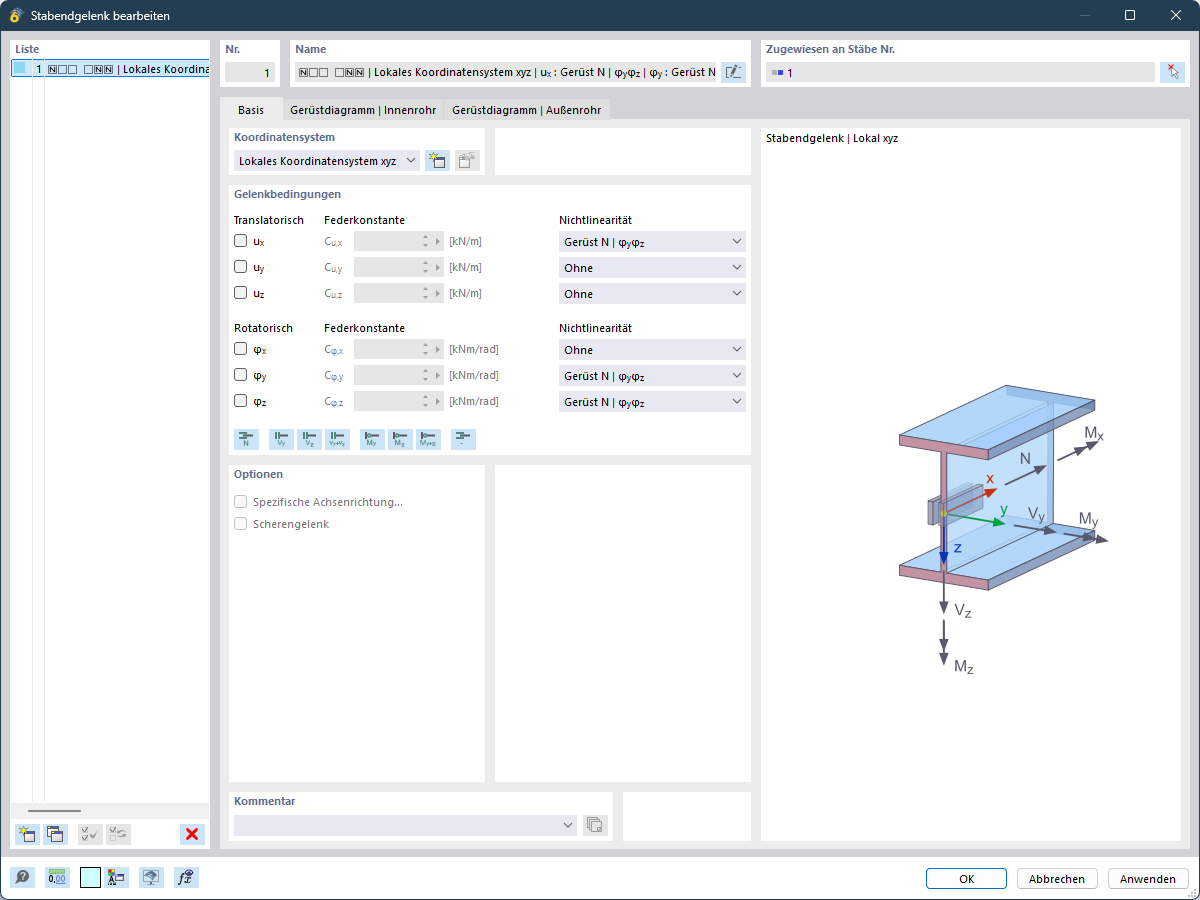Open the edit name pencil icon

pyautogui.click(x=733, y=71)
